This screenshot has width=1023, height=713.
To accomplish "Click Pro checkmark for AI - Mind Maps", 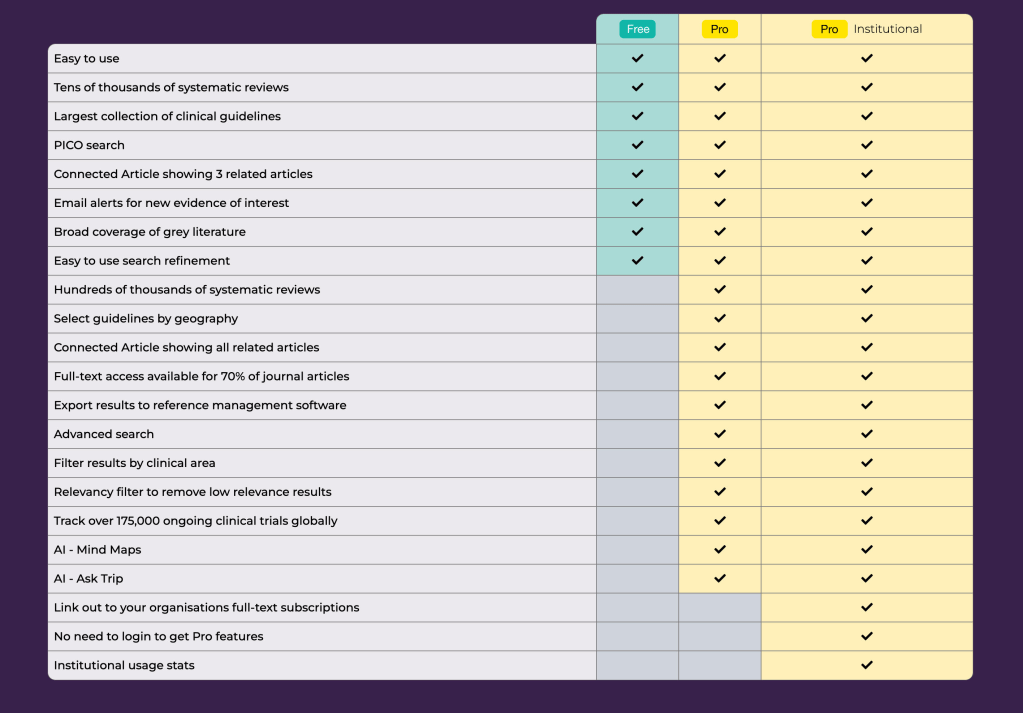I will click(720, 549).
